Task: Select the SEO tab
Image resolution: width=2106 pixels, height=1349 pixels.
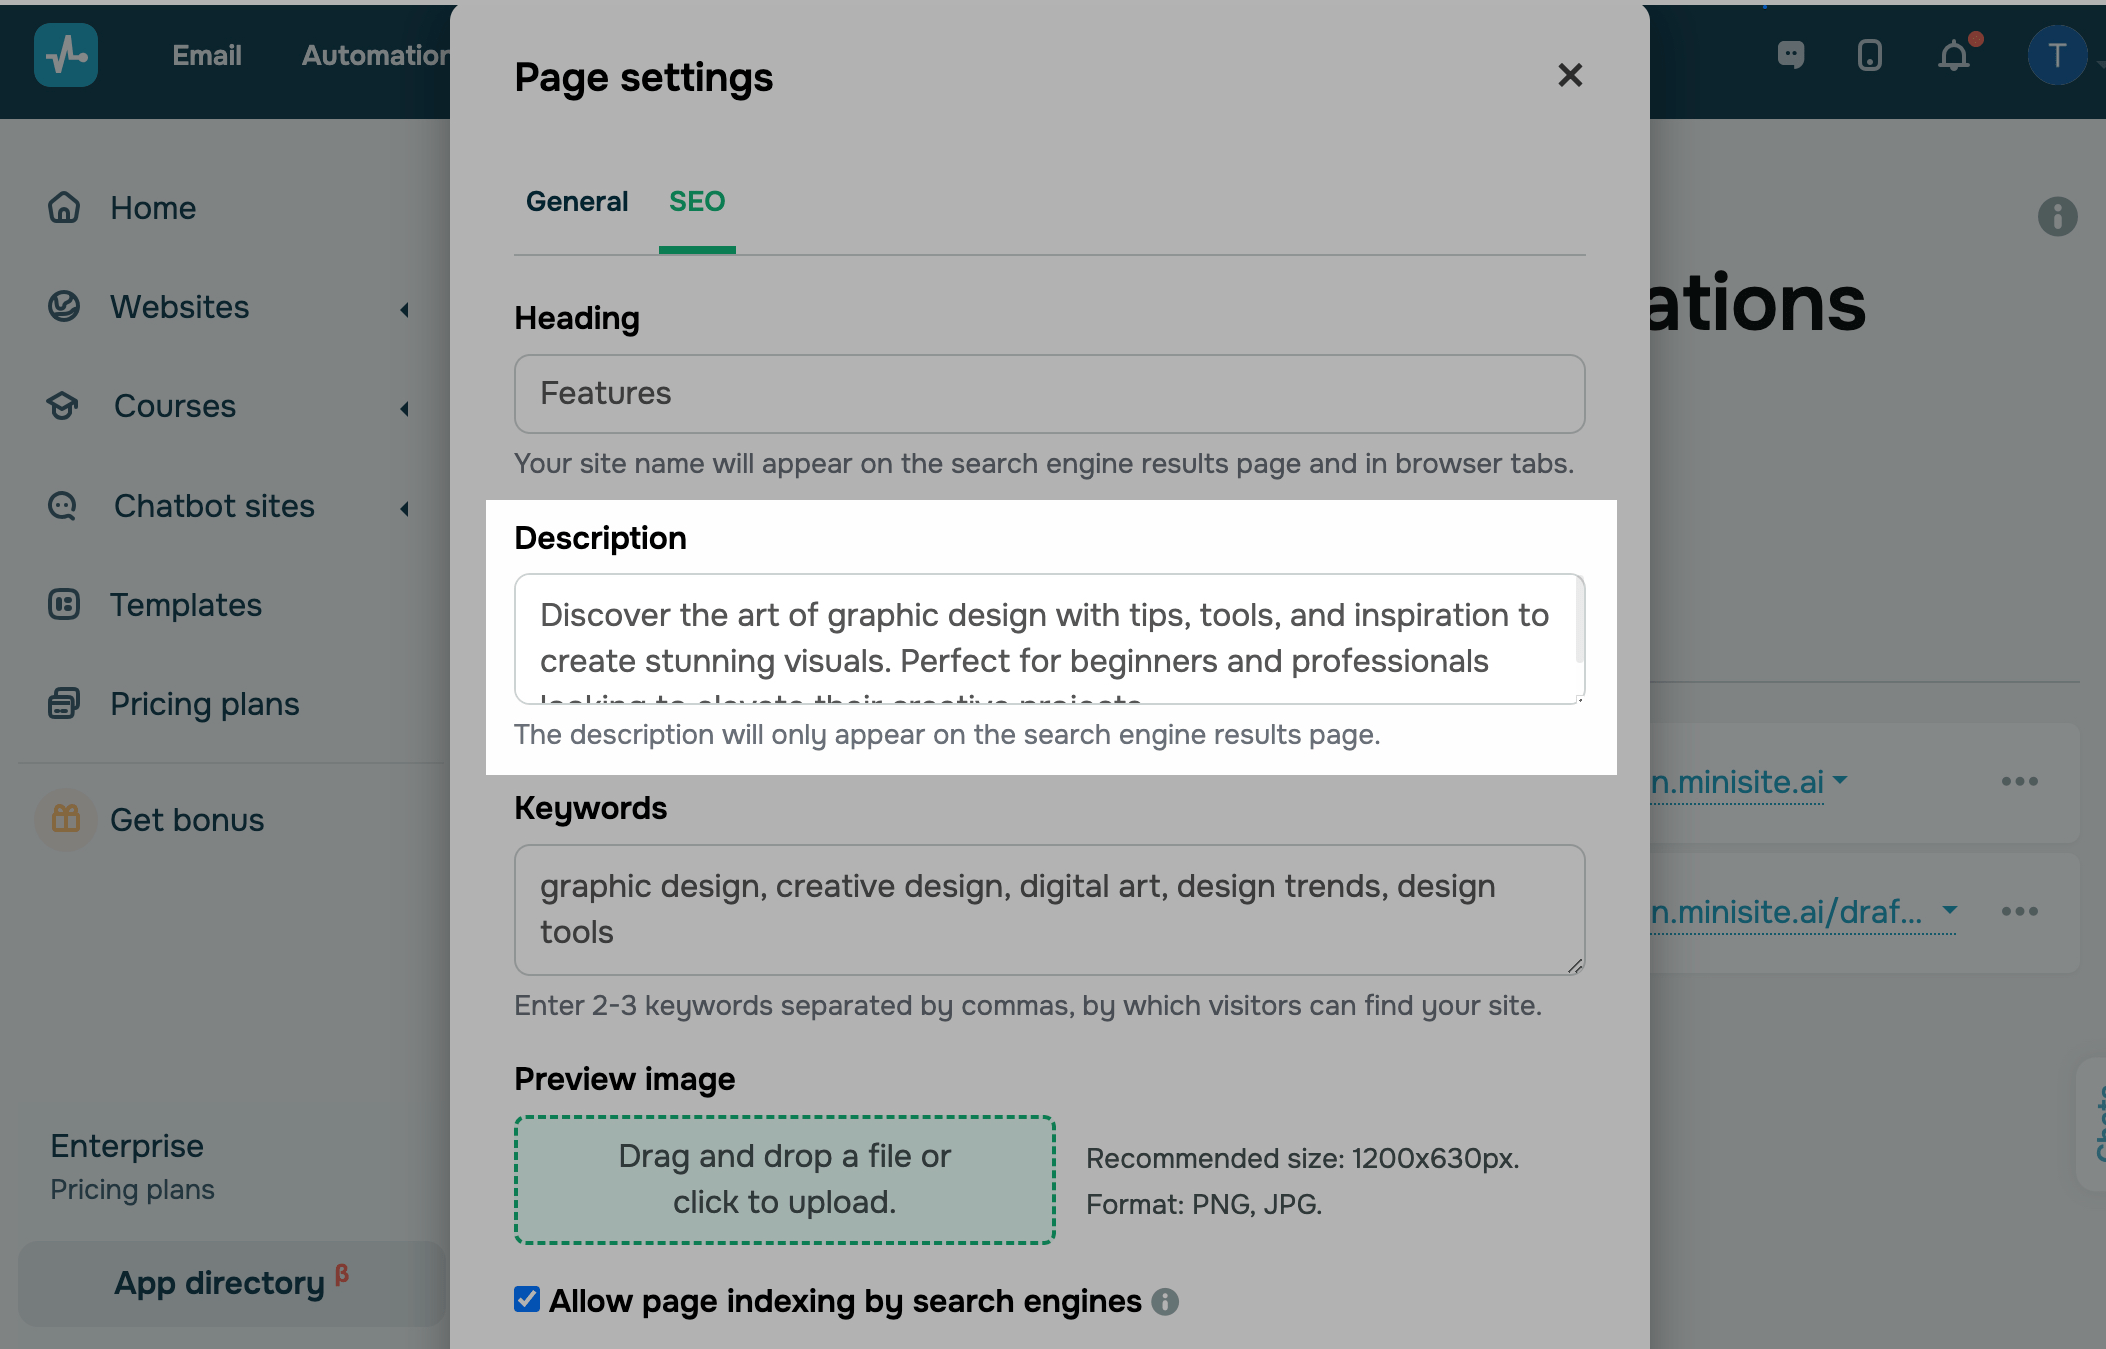Action: click(697, 202)
